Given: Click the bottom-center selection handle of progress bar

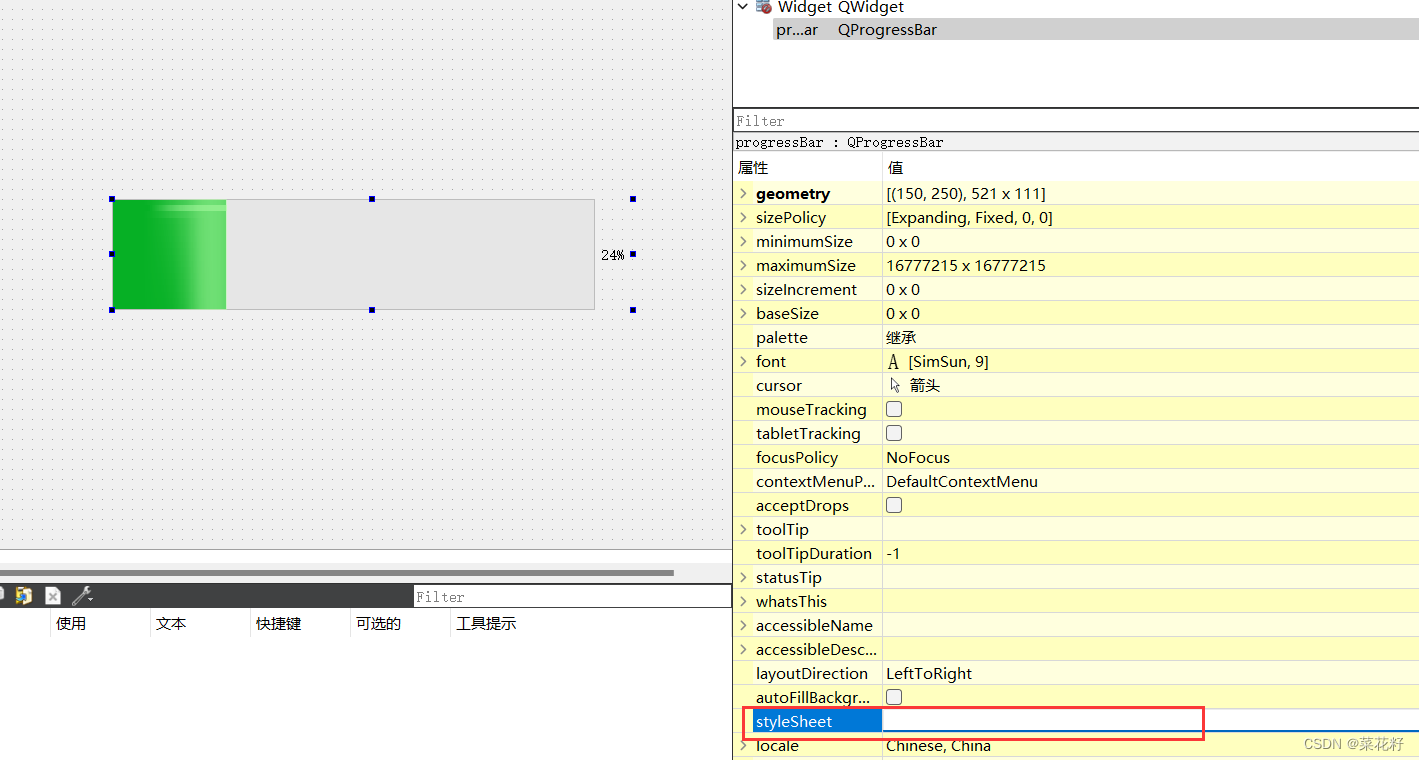Looking at the screenshot, I should point(372,310).
